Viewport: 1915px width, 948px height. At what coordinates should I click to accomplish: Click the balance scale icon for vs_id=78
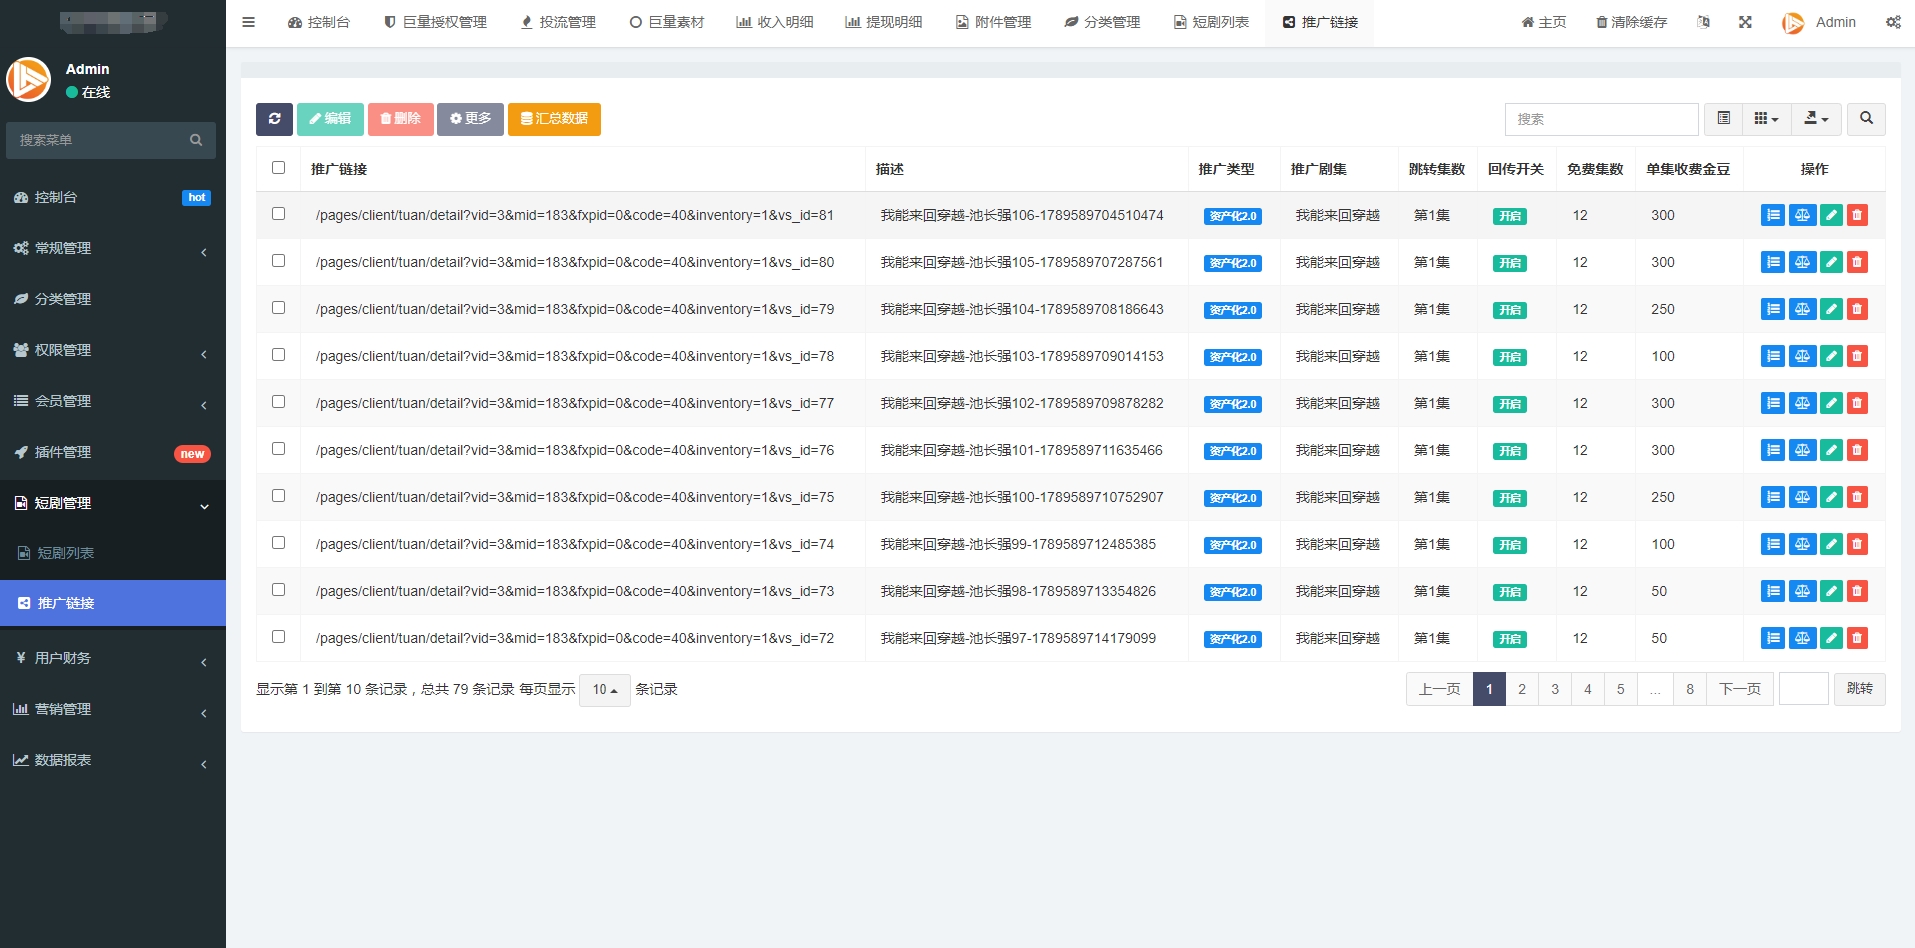pos(1802,356)
